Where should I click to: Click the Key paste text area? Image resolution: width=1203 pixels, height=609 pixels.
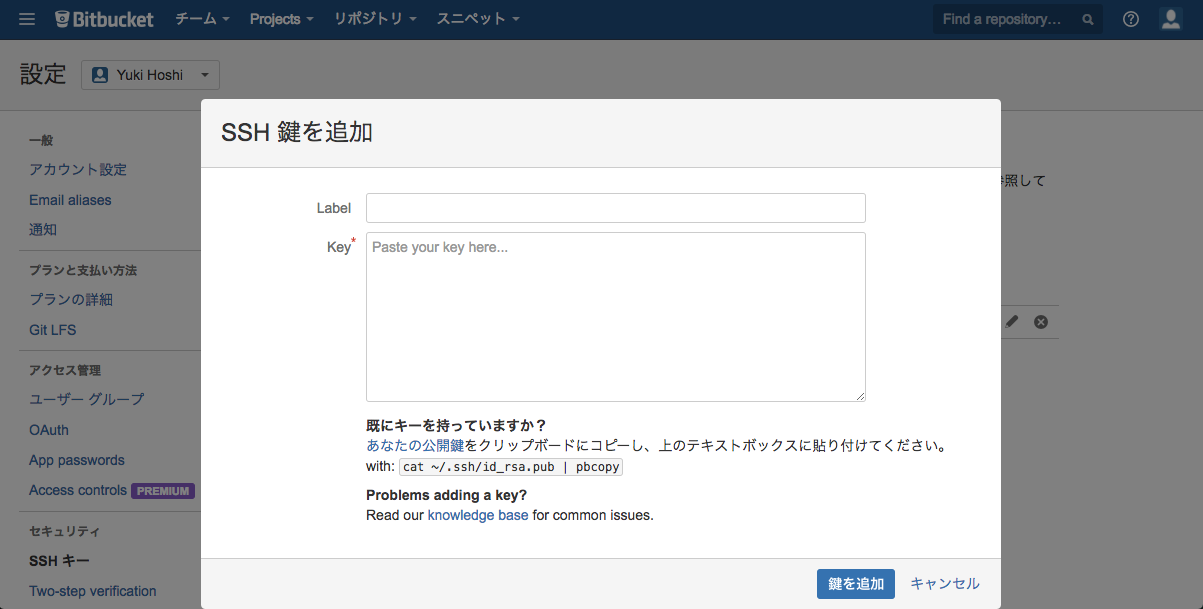(615, 317)
